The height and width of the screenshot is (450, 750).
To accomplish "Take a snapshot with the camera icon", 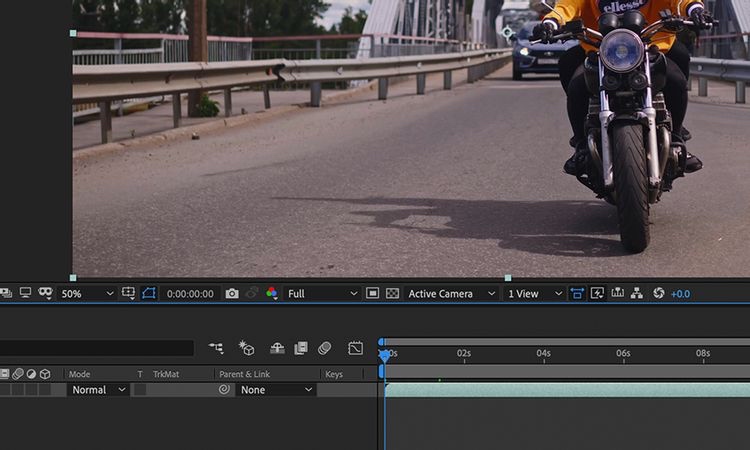I will (x=232, y=294).
